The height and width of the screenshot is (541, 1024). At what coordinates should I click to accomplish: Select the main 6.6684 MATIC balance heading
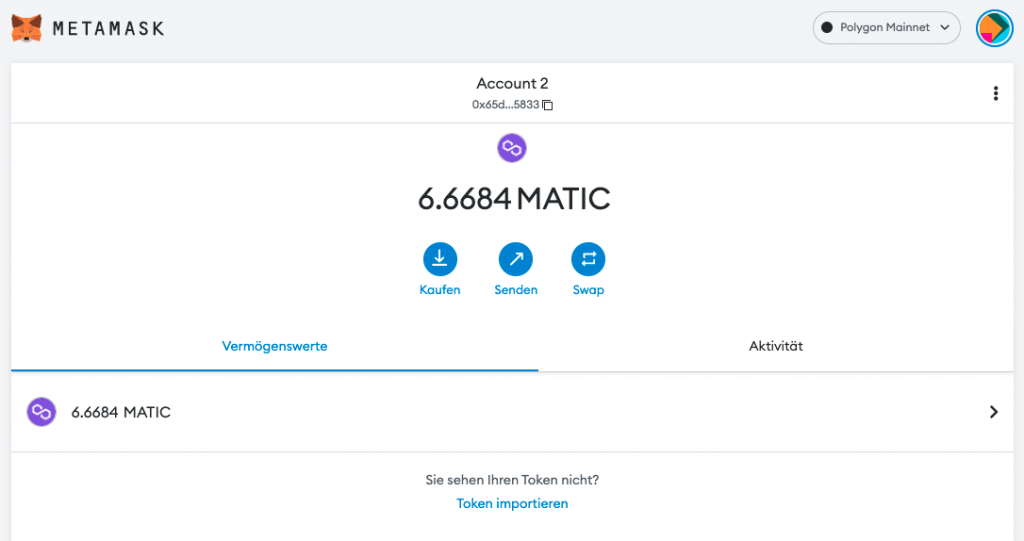coord(513,199)
